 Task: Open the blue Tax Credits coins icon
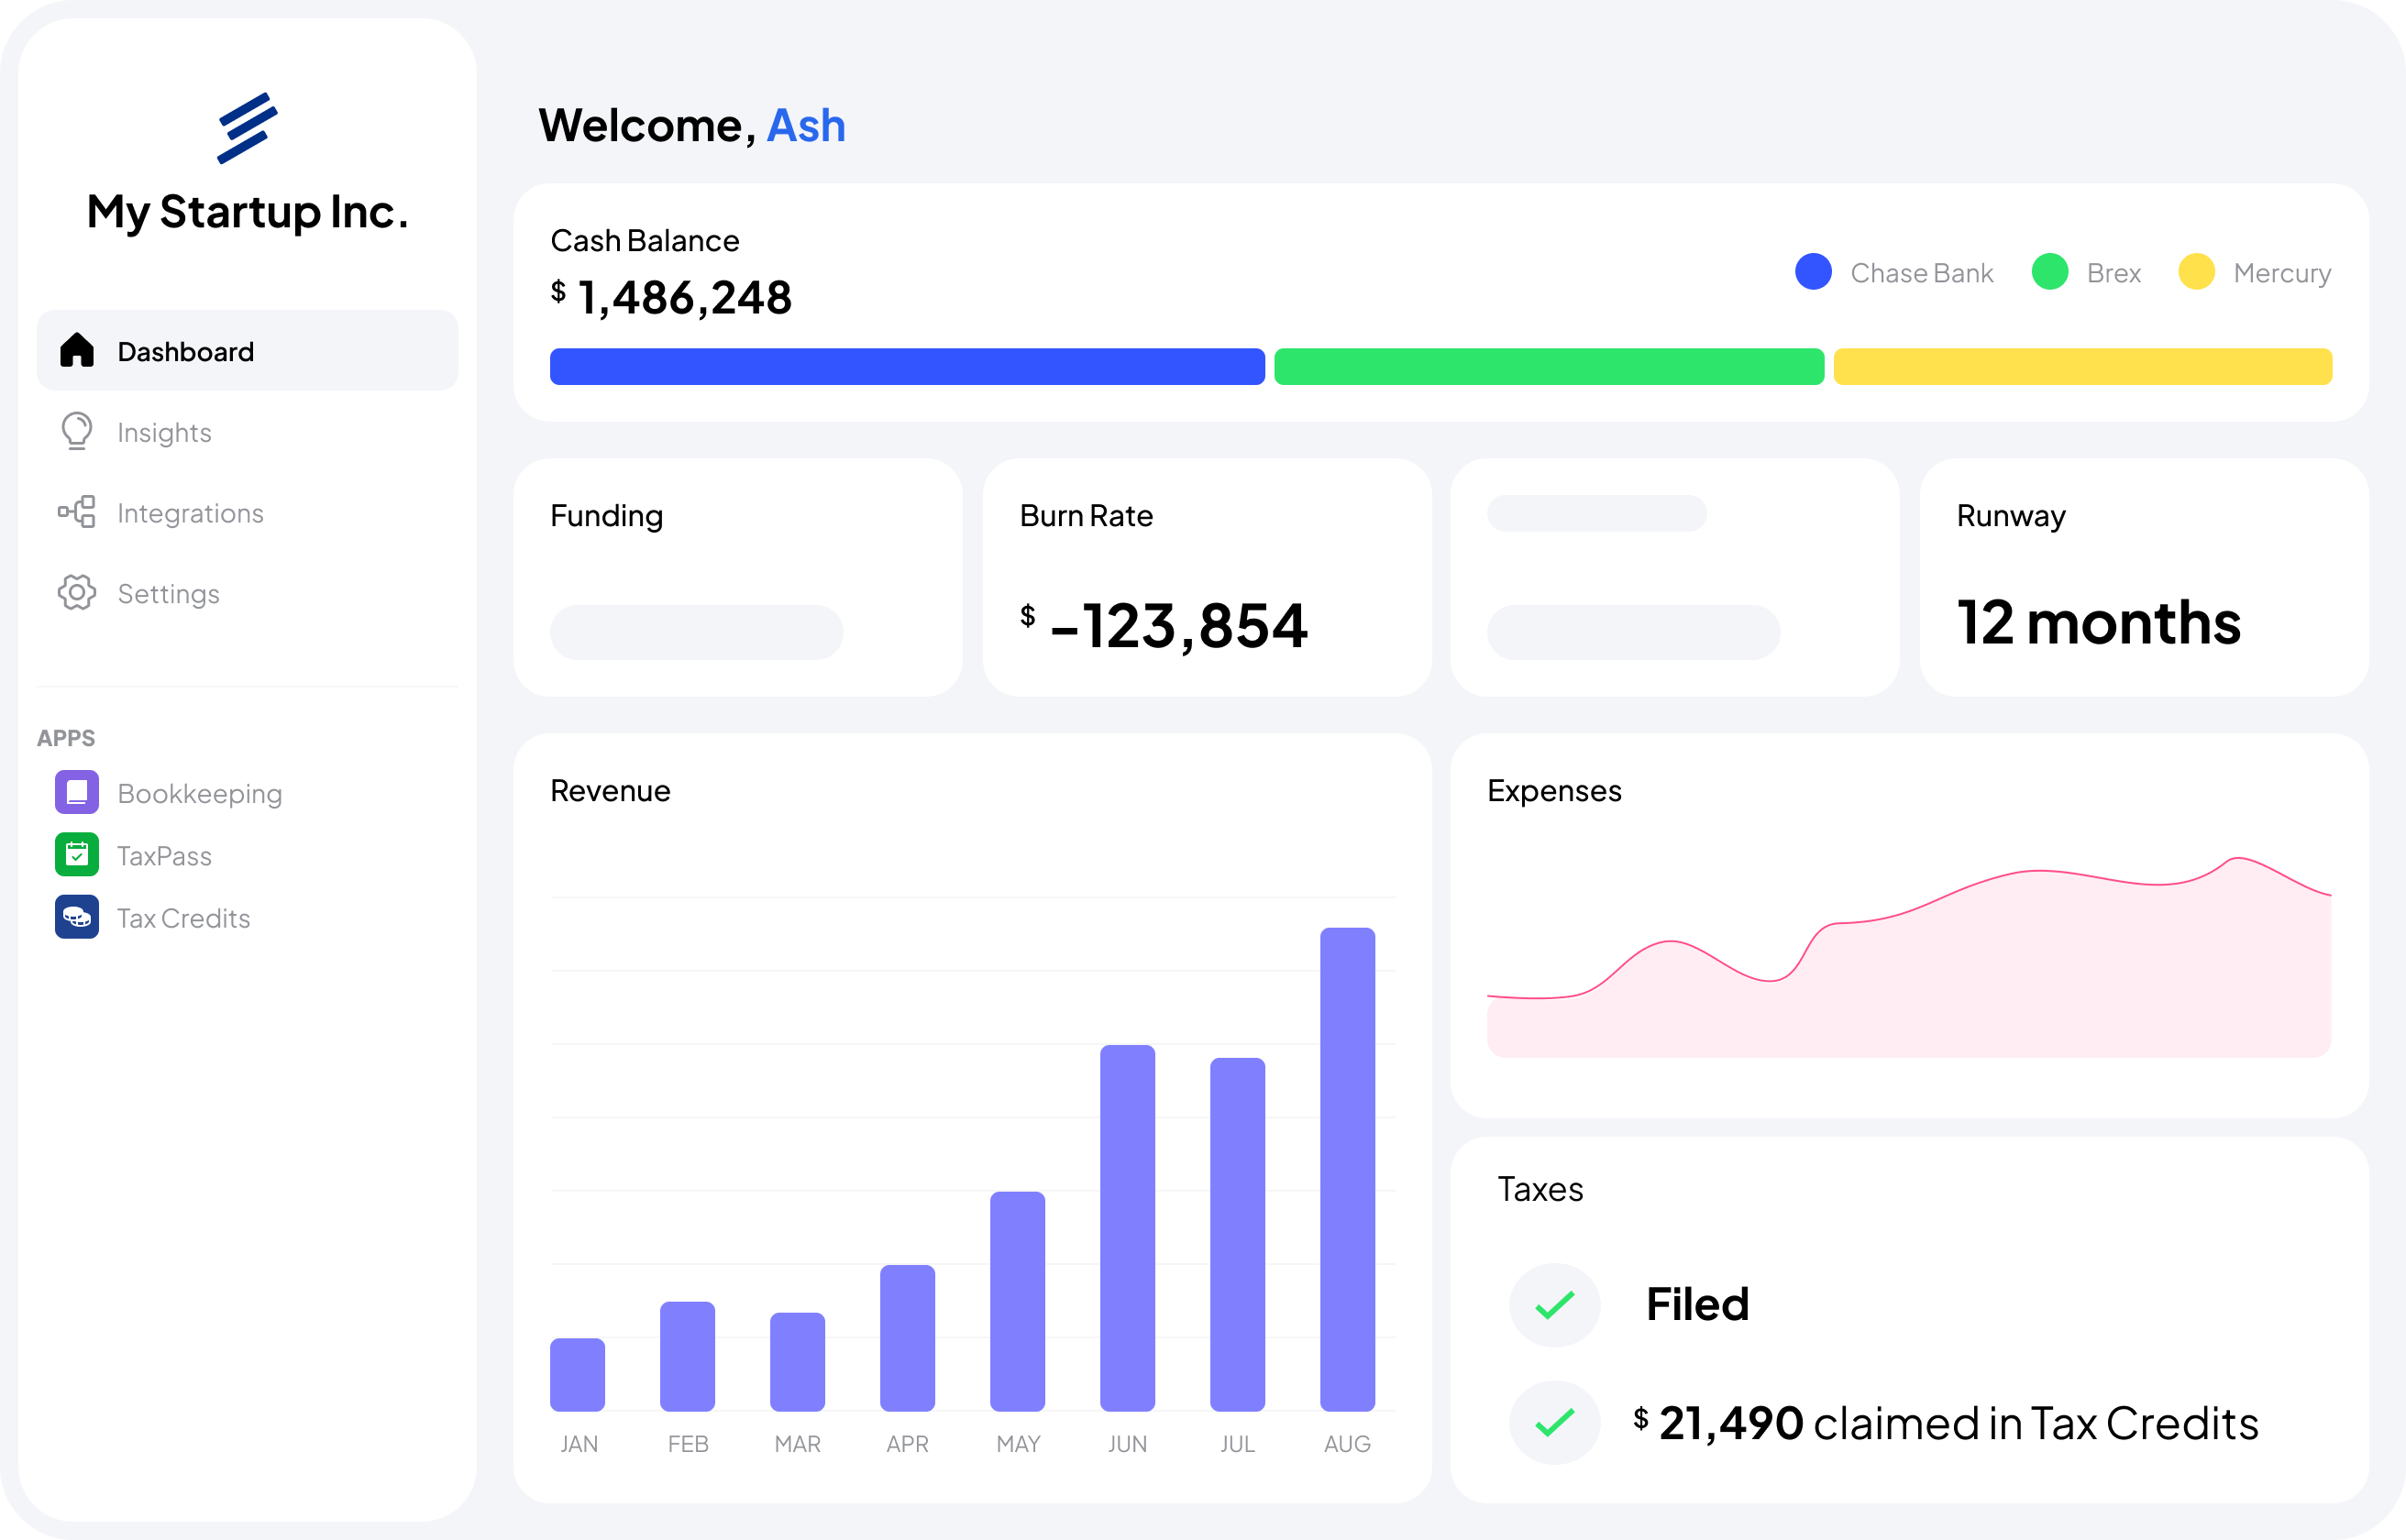77,917
